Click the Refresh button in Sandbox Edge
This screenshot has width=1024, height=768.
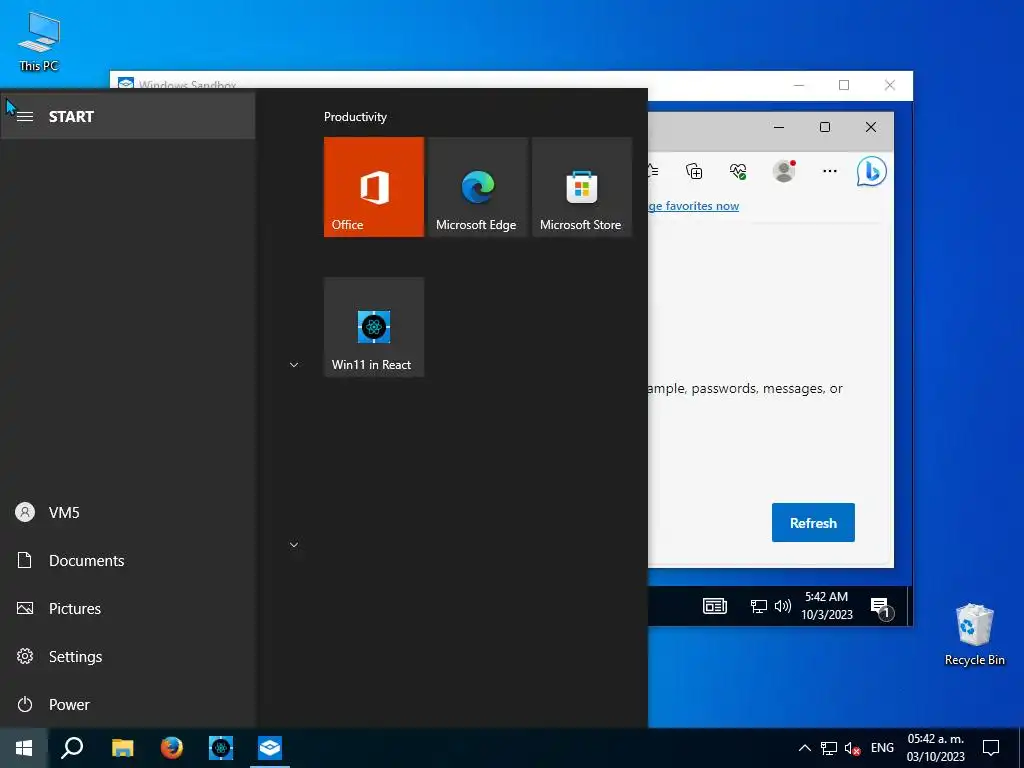[813, 522]
